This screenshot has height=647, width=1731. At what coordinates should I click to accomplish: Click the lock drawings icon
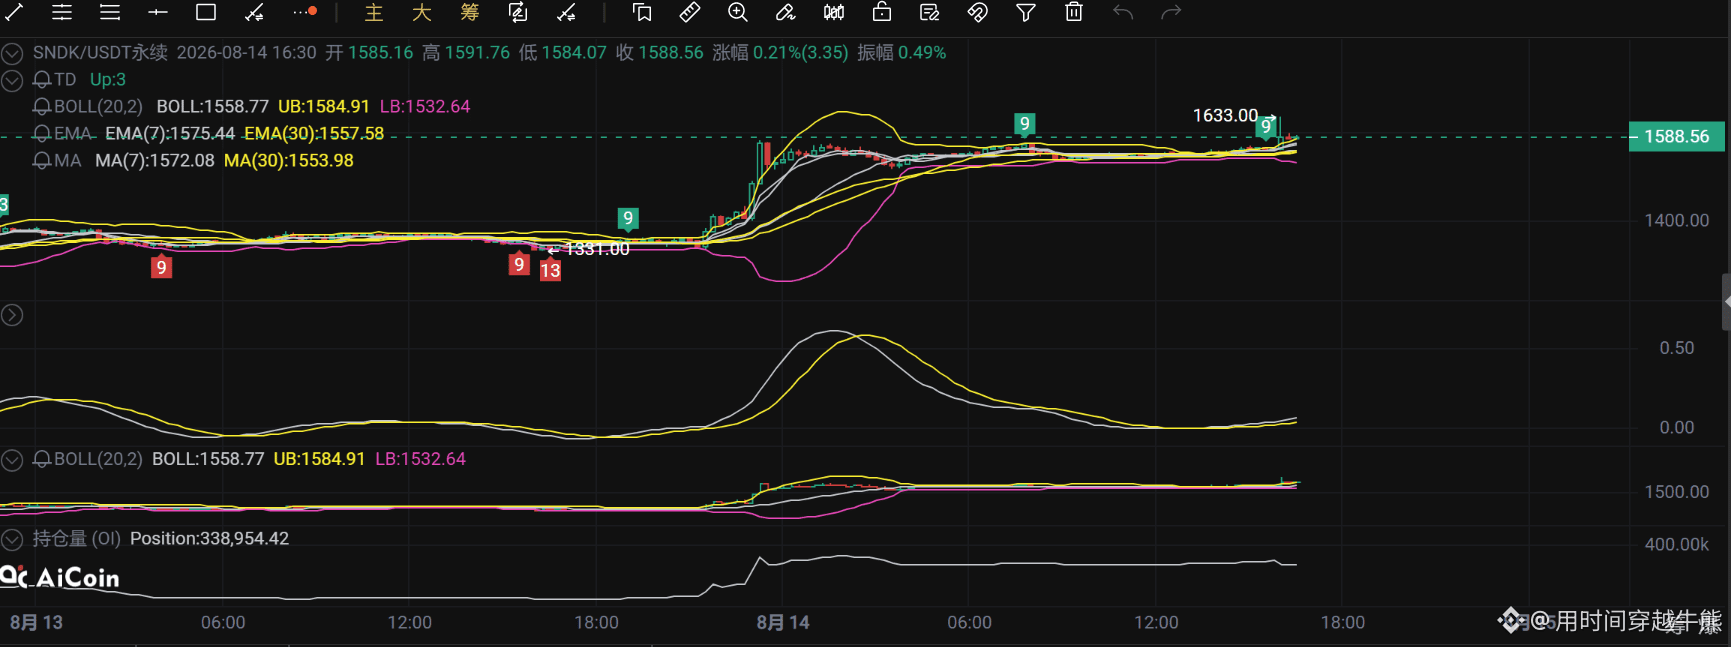tap(882, 12)
